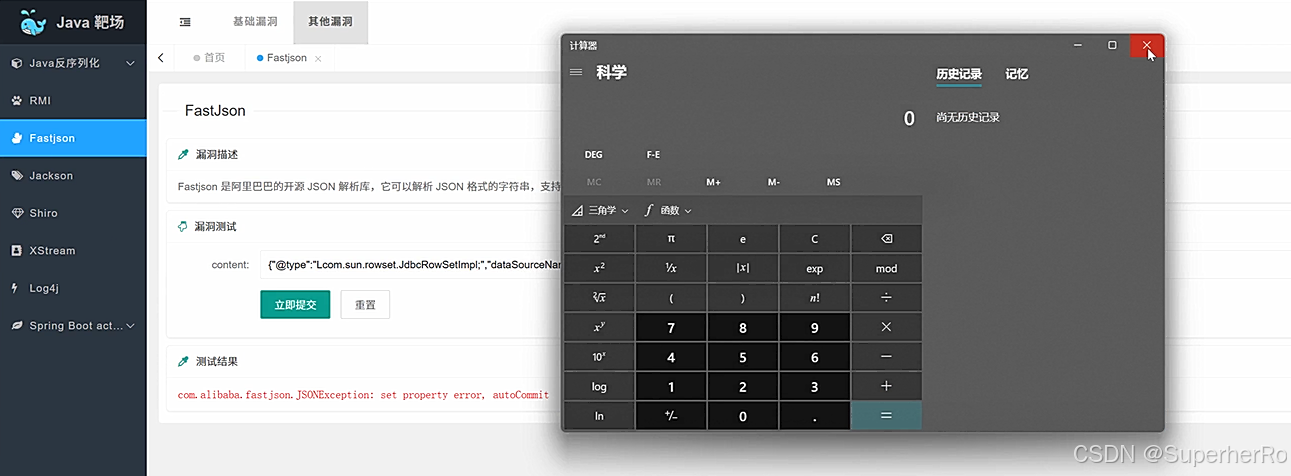Click the calculator C clear button
Viewport: 1291px width, 476px height.
[815, 239]
